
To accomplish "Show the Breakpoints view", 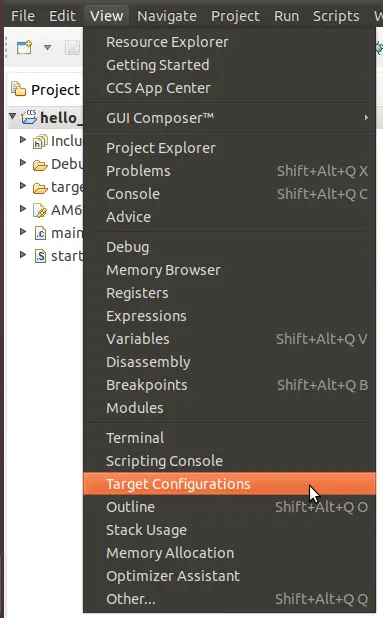I will 229,385.
